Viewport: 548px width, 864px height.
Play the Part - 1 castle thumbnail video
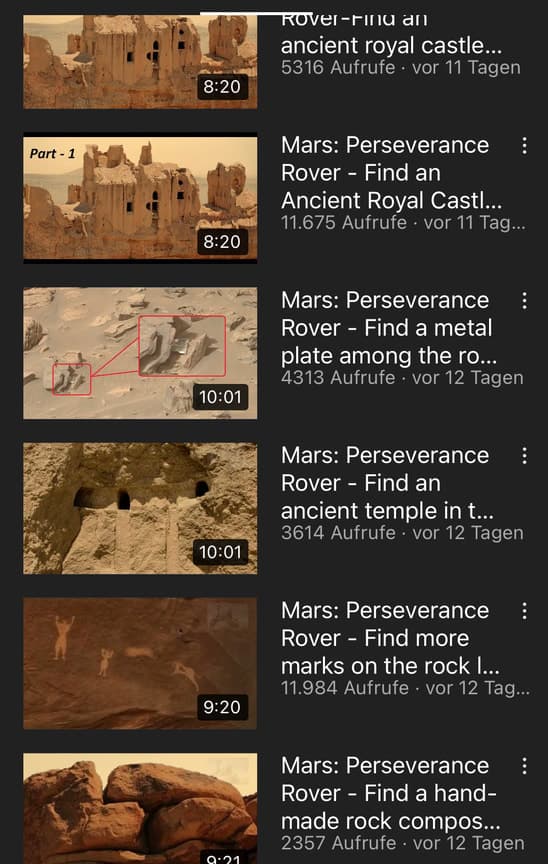[x=140, y=198]
